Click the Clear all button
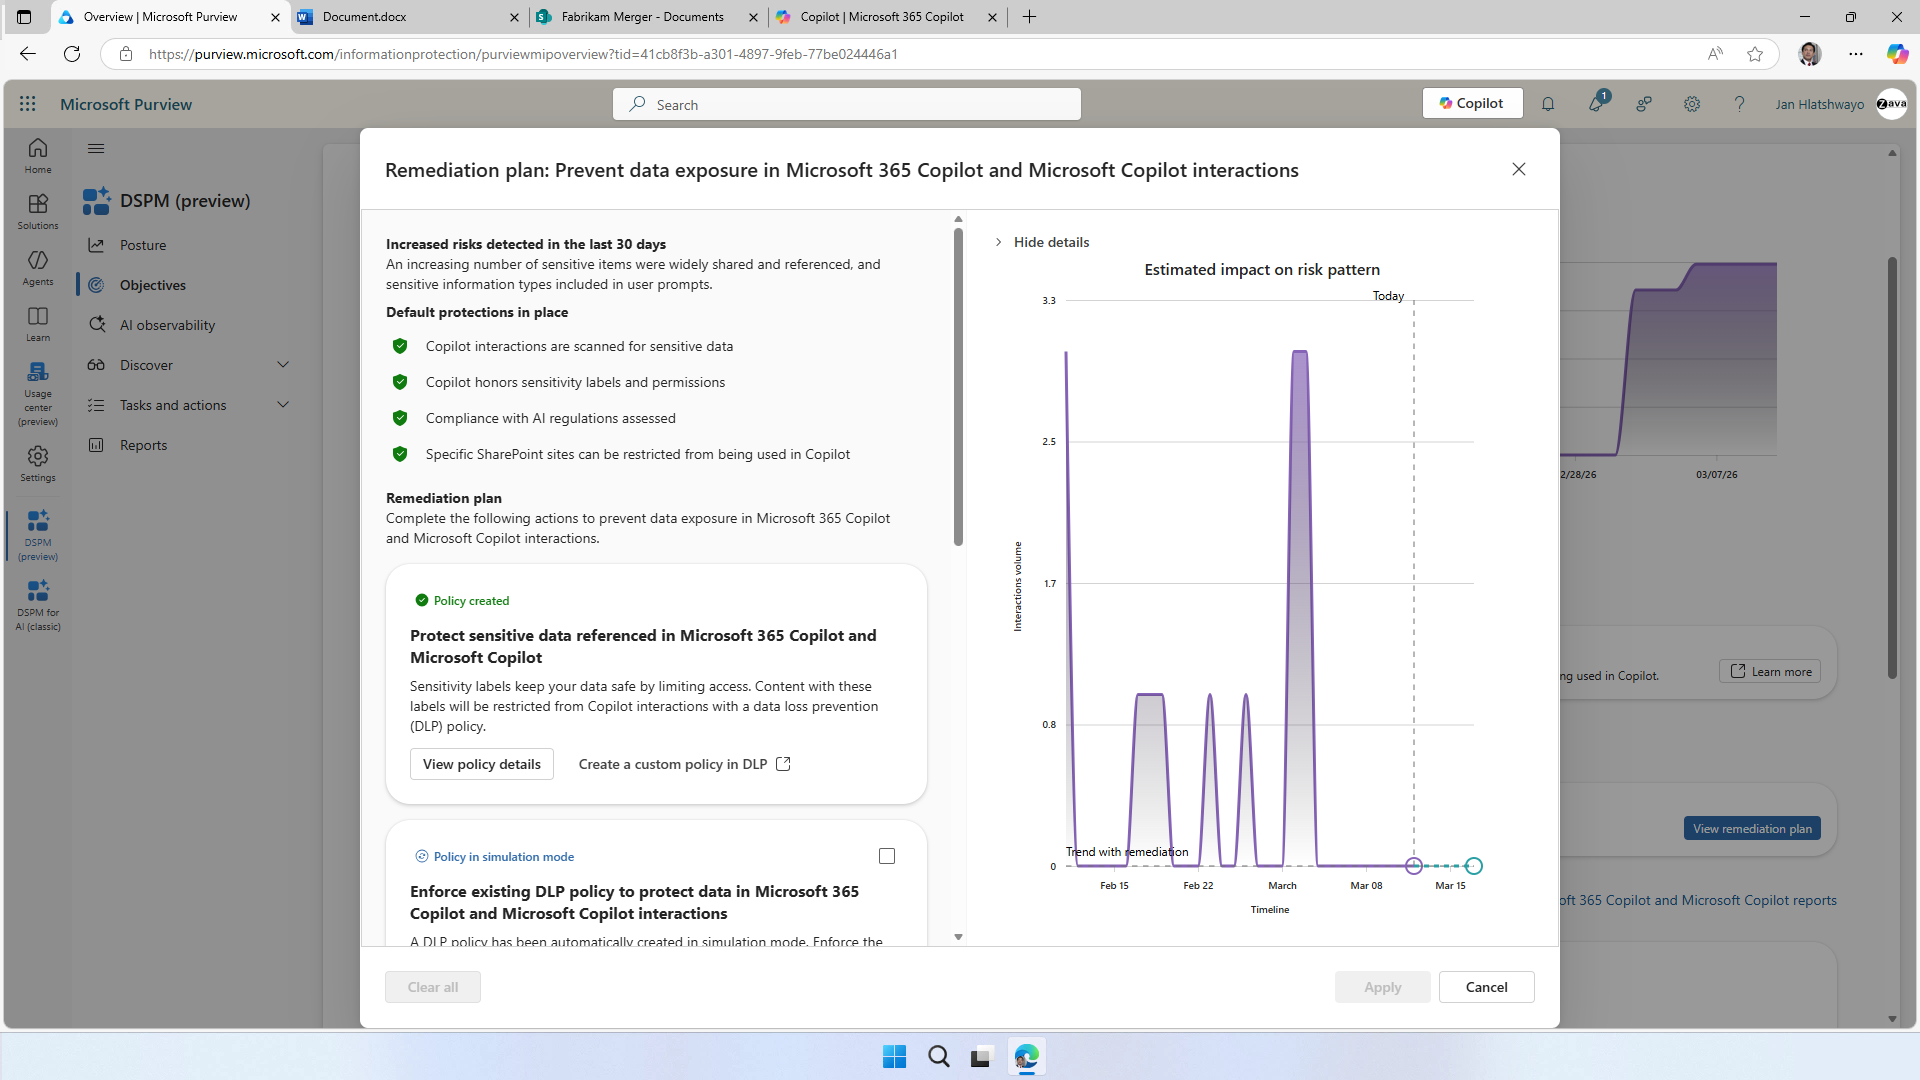Image resolution: width=1920 pixels, height=1080 pixels. point(433,987)
